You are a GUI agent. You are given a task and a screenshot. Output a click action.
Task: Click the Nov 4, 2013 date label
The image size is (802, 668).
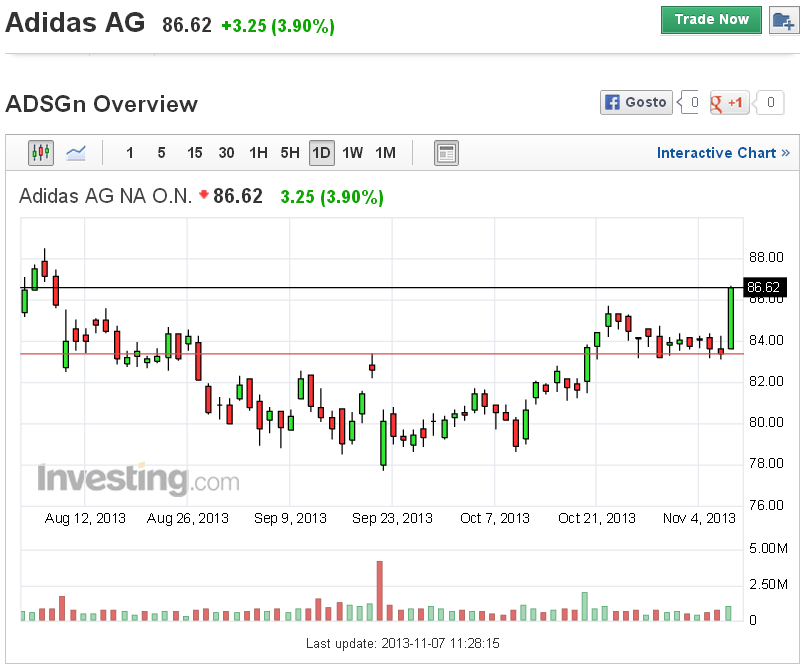699,518
